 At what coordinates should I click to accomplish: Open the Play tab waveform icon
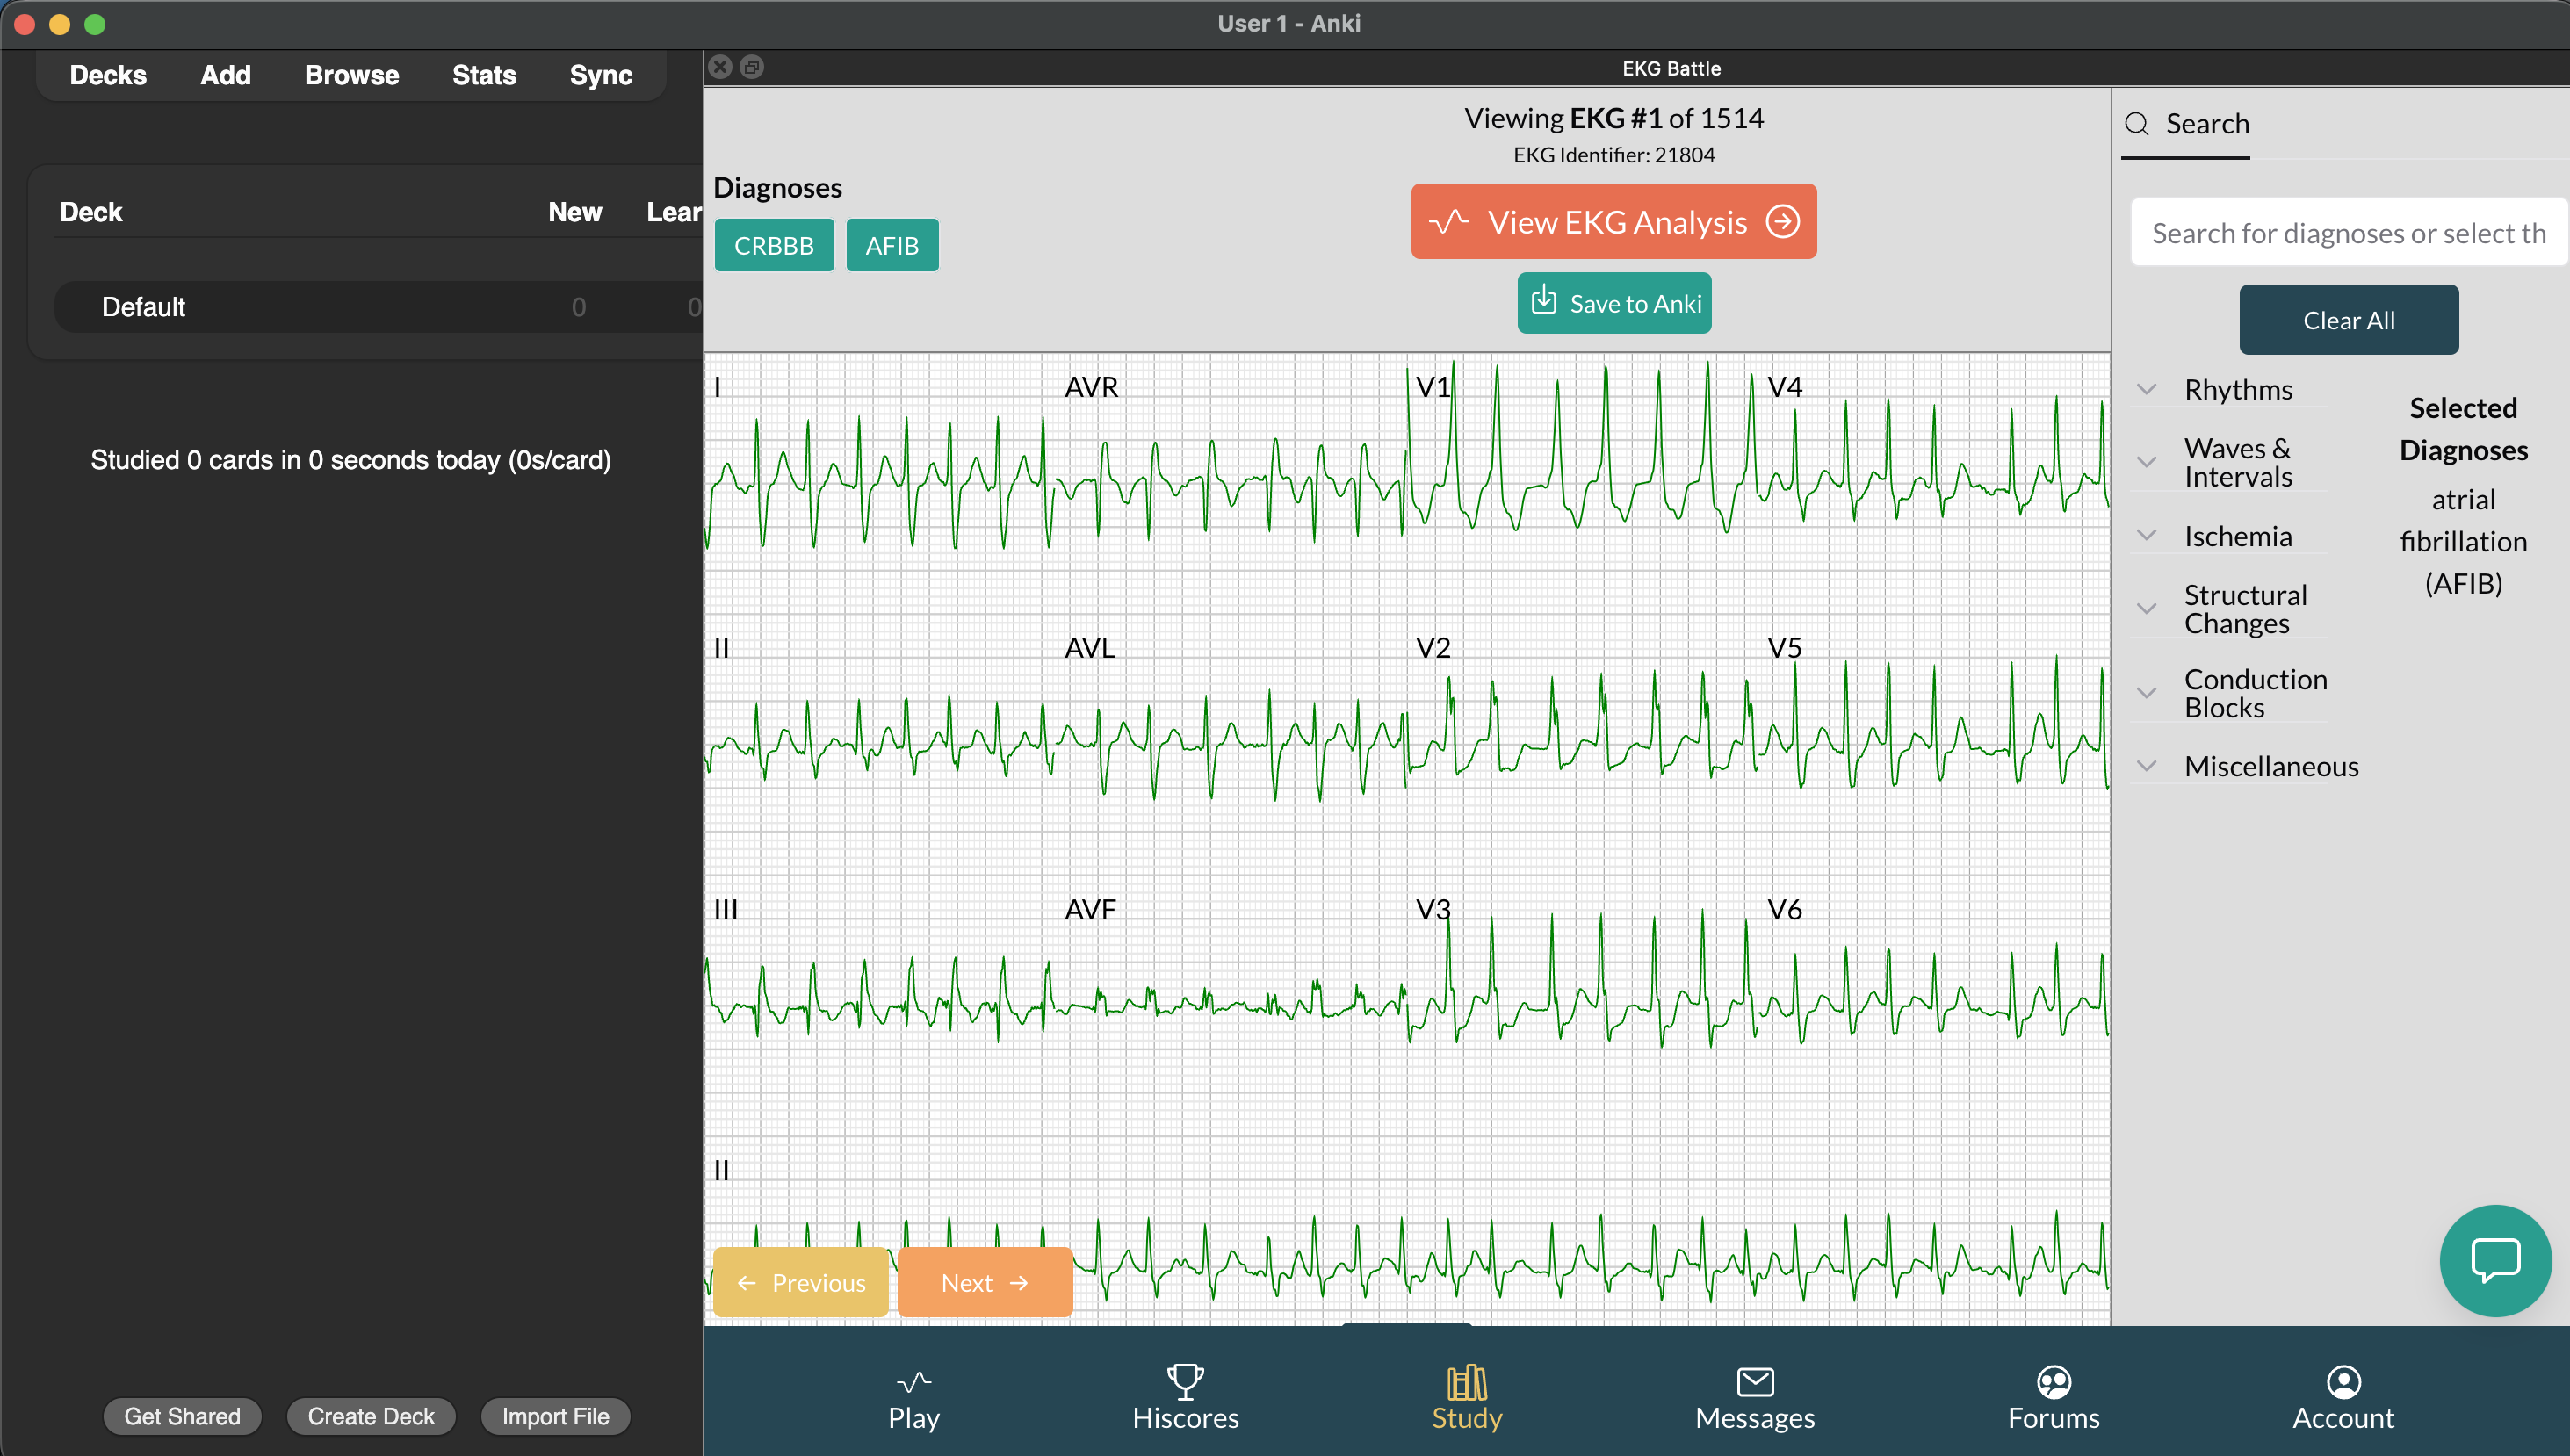913,1381
